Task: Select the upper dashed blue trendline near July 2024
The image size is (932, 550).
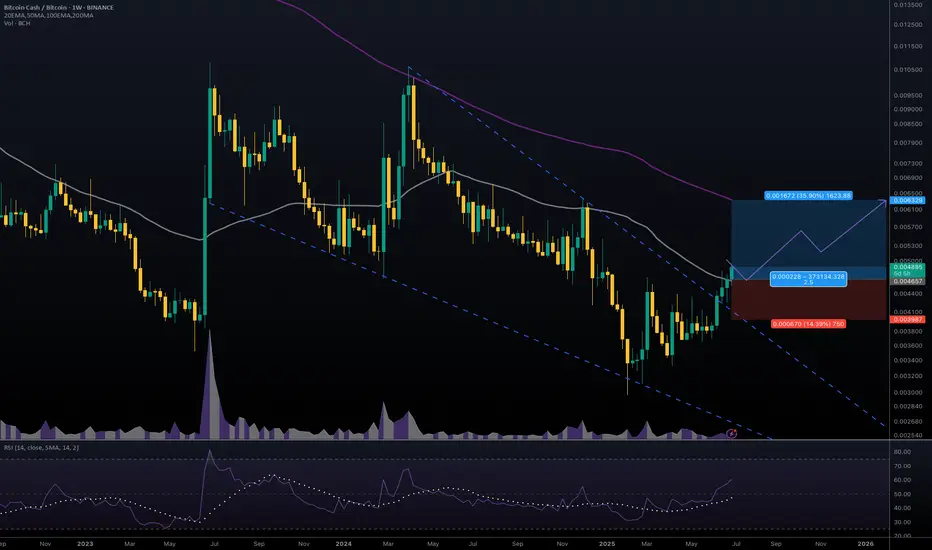Action: click(x=473, y=114)
